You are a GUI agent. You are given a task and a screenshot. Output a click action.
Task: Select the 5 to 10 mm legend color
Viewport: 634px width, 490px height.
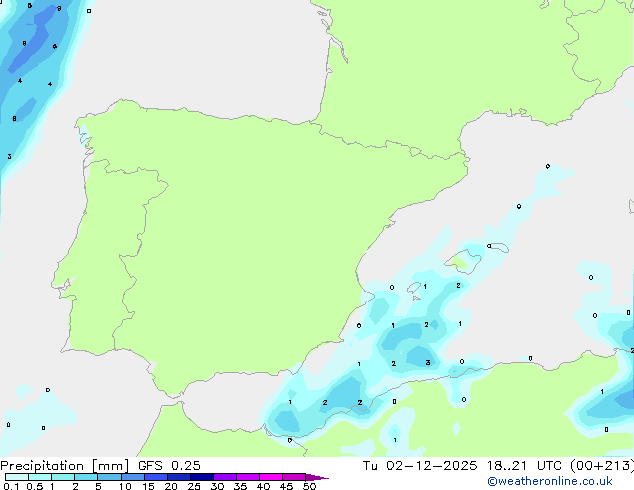tap(109, 477)
